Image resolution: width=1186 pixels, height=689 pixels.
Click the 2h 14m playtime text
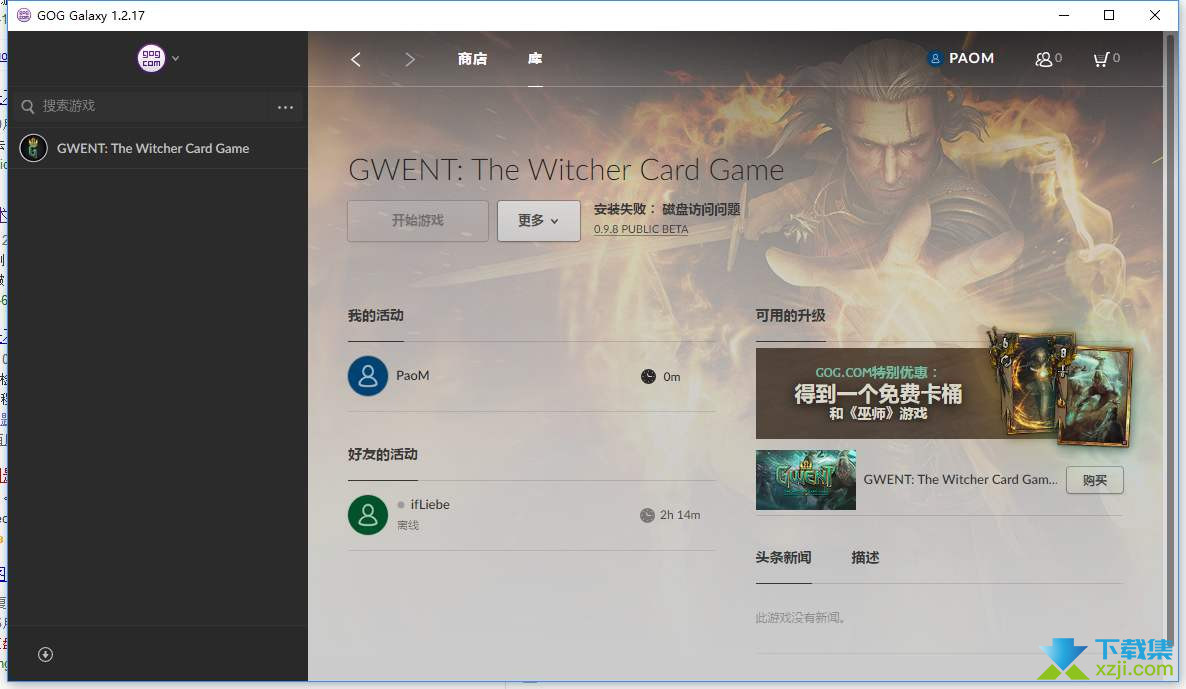click(x=680, y=515)
